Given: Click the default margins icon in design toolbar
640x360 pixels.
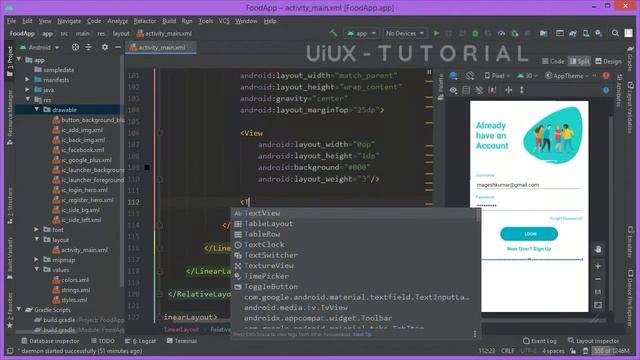Looking at the screenshot, I should point(493,90).
